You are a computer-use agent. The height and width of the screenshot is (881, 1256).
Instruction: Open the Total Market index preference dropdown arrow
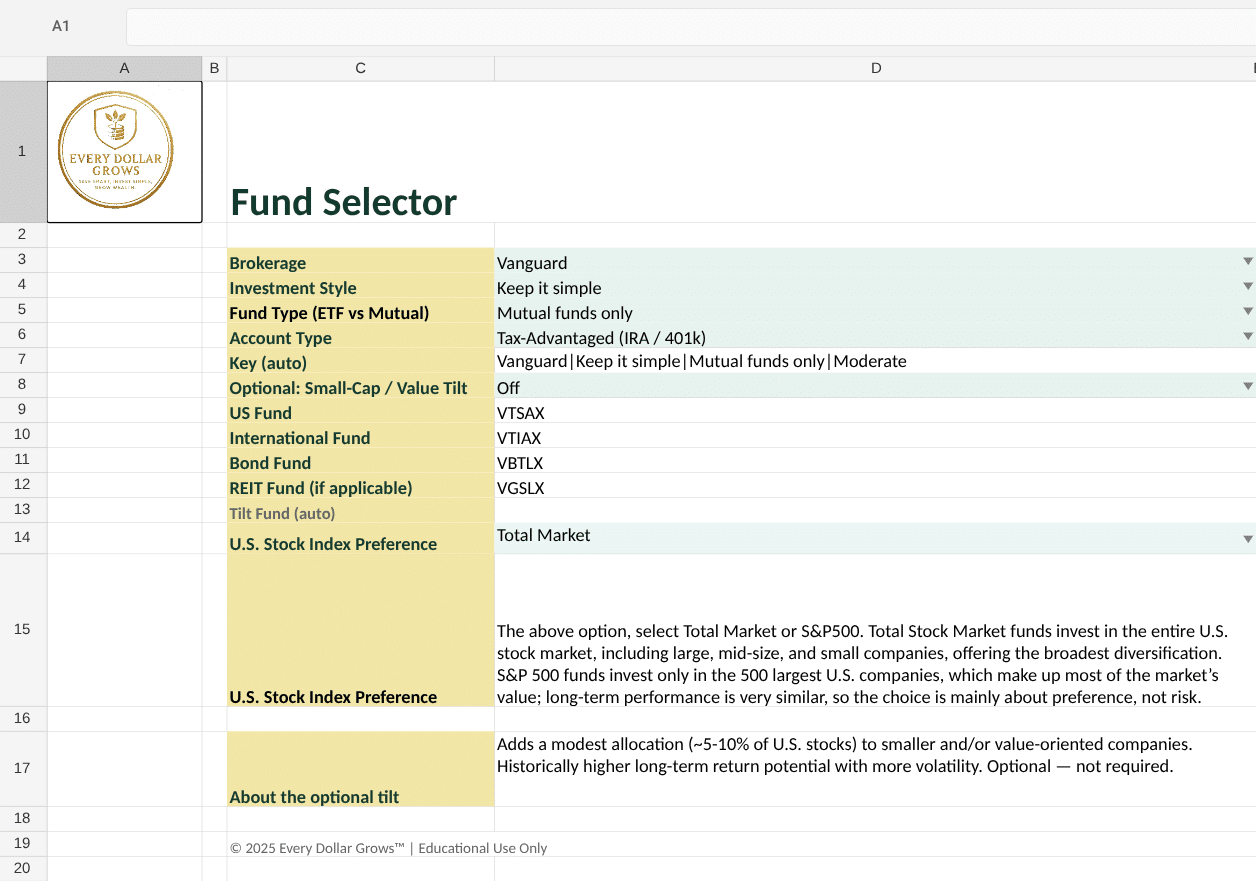[1247, 539]
